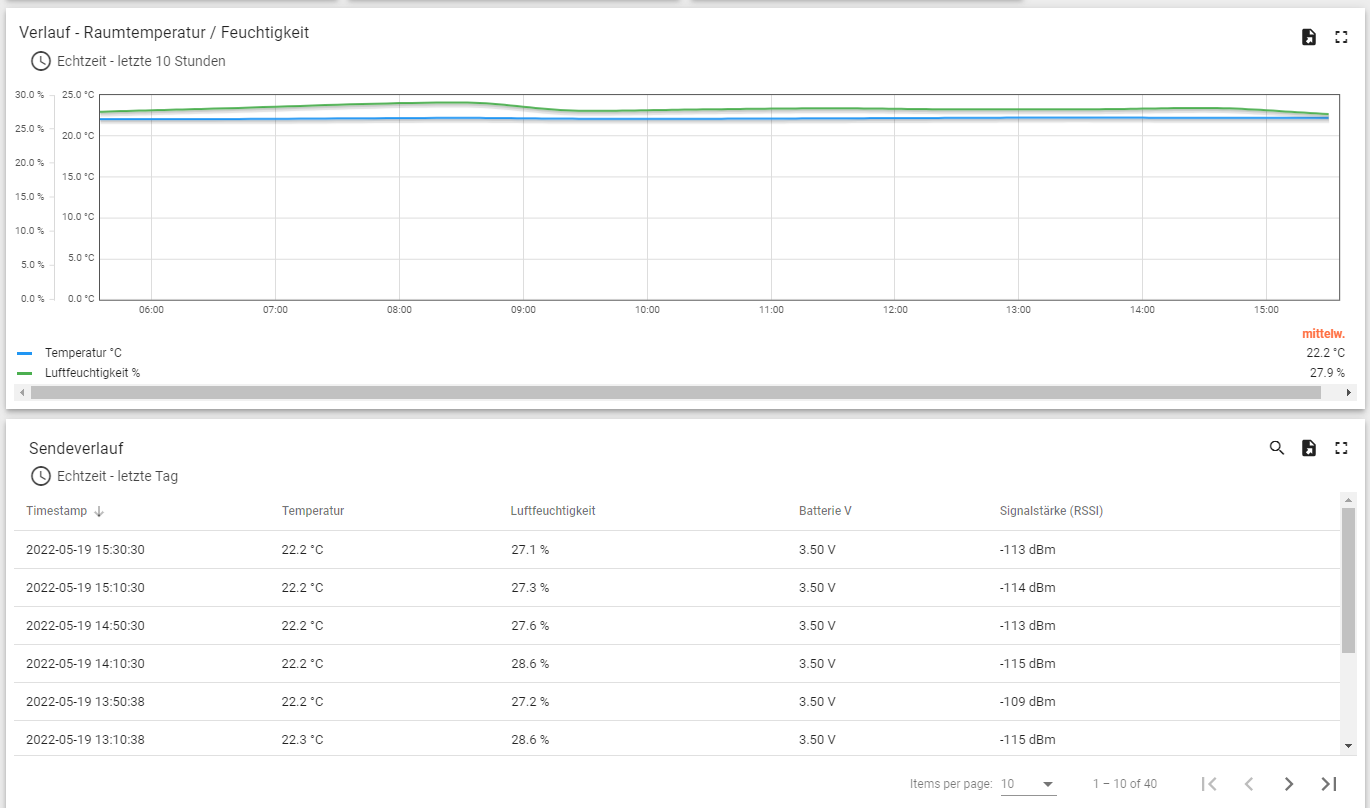The height and width of the screenshot is (808, 1370).
Task: Toggle Temperatur °C series in legend
Action: pyautogui.click(x=82, y=353)
